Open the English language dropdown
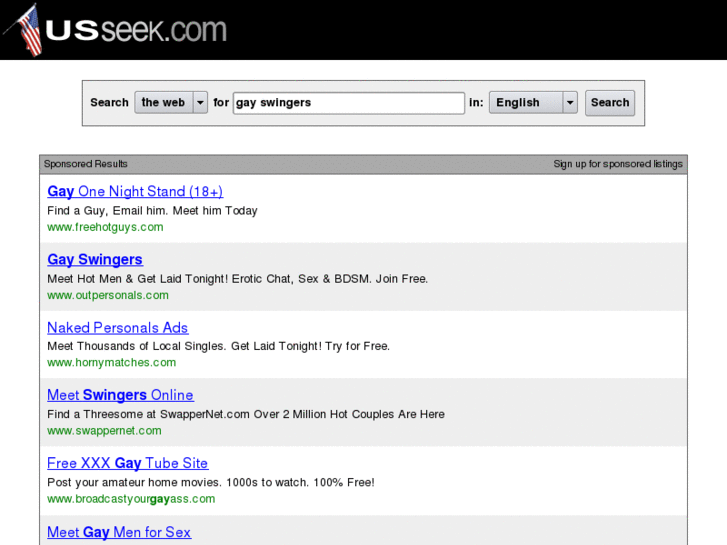Image resolution: width=727 pixels, height=545 pixels. [x=533, y=103]
